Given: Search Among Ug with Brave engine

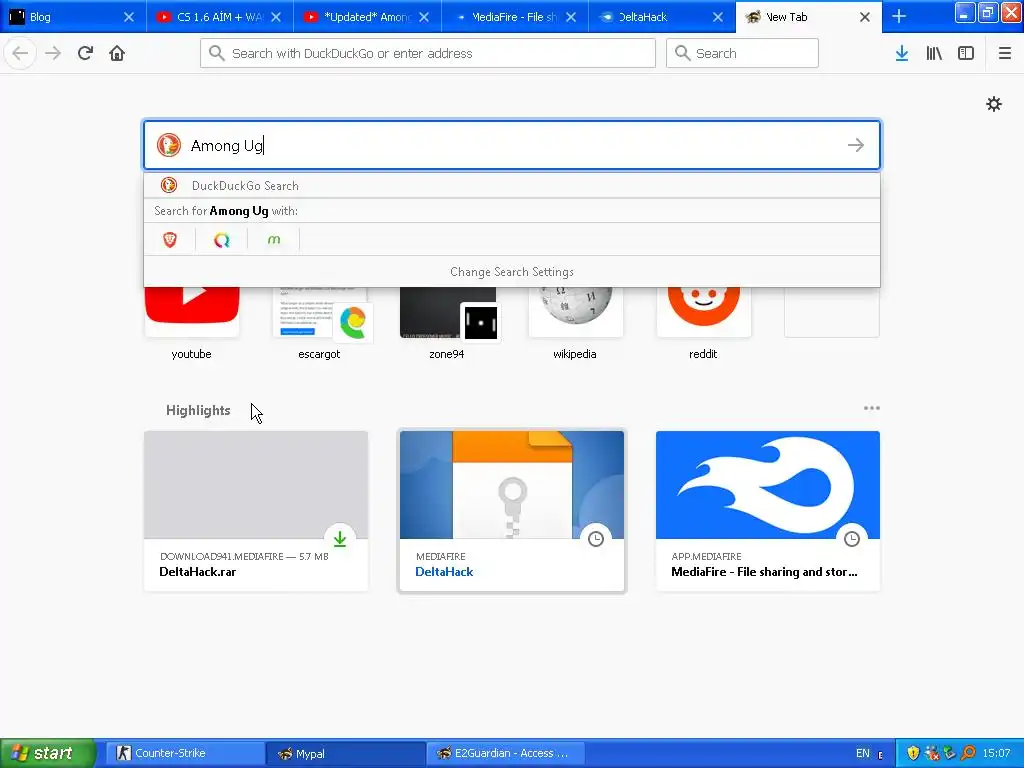Looking at the screenshot, I should click(x=170, y=240).
